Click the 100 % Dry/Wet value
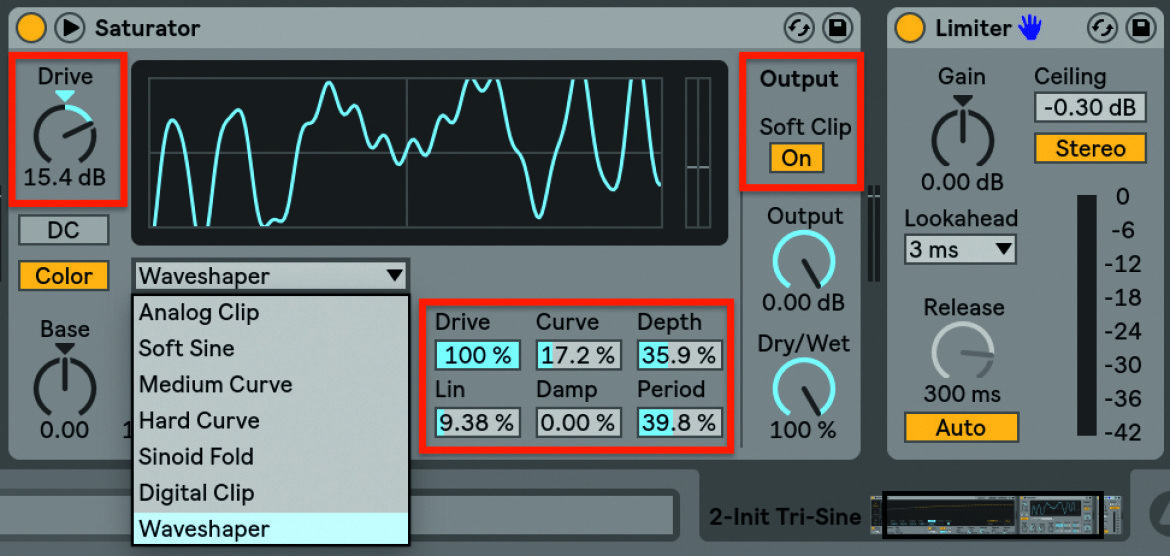This screenshot has height=556, width=1170. point(804,430)
